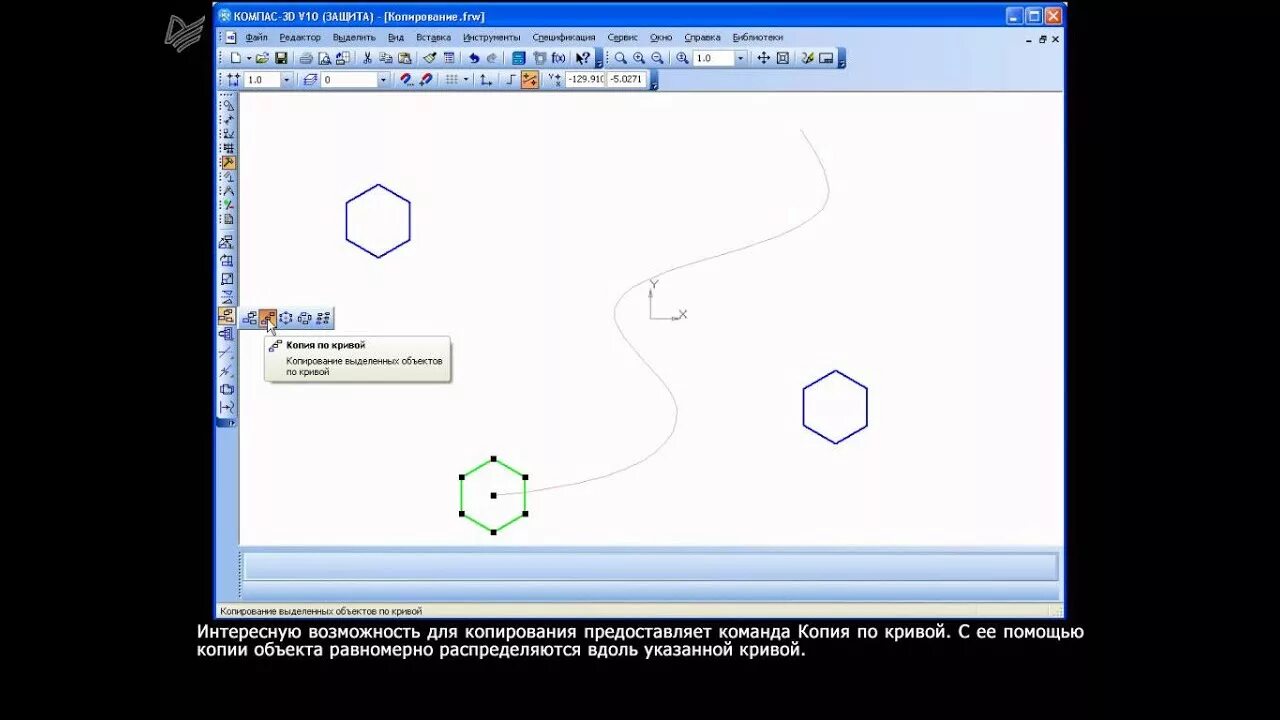The width and height of the screenshot is (1280, 720).
Task: Click the highlighted Copy tool in left panel
Action: [x=227, y=316]
